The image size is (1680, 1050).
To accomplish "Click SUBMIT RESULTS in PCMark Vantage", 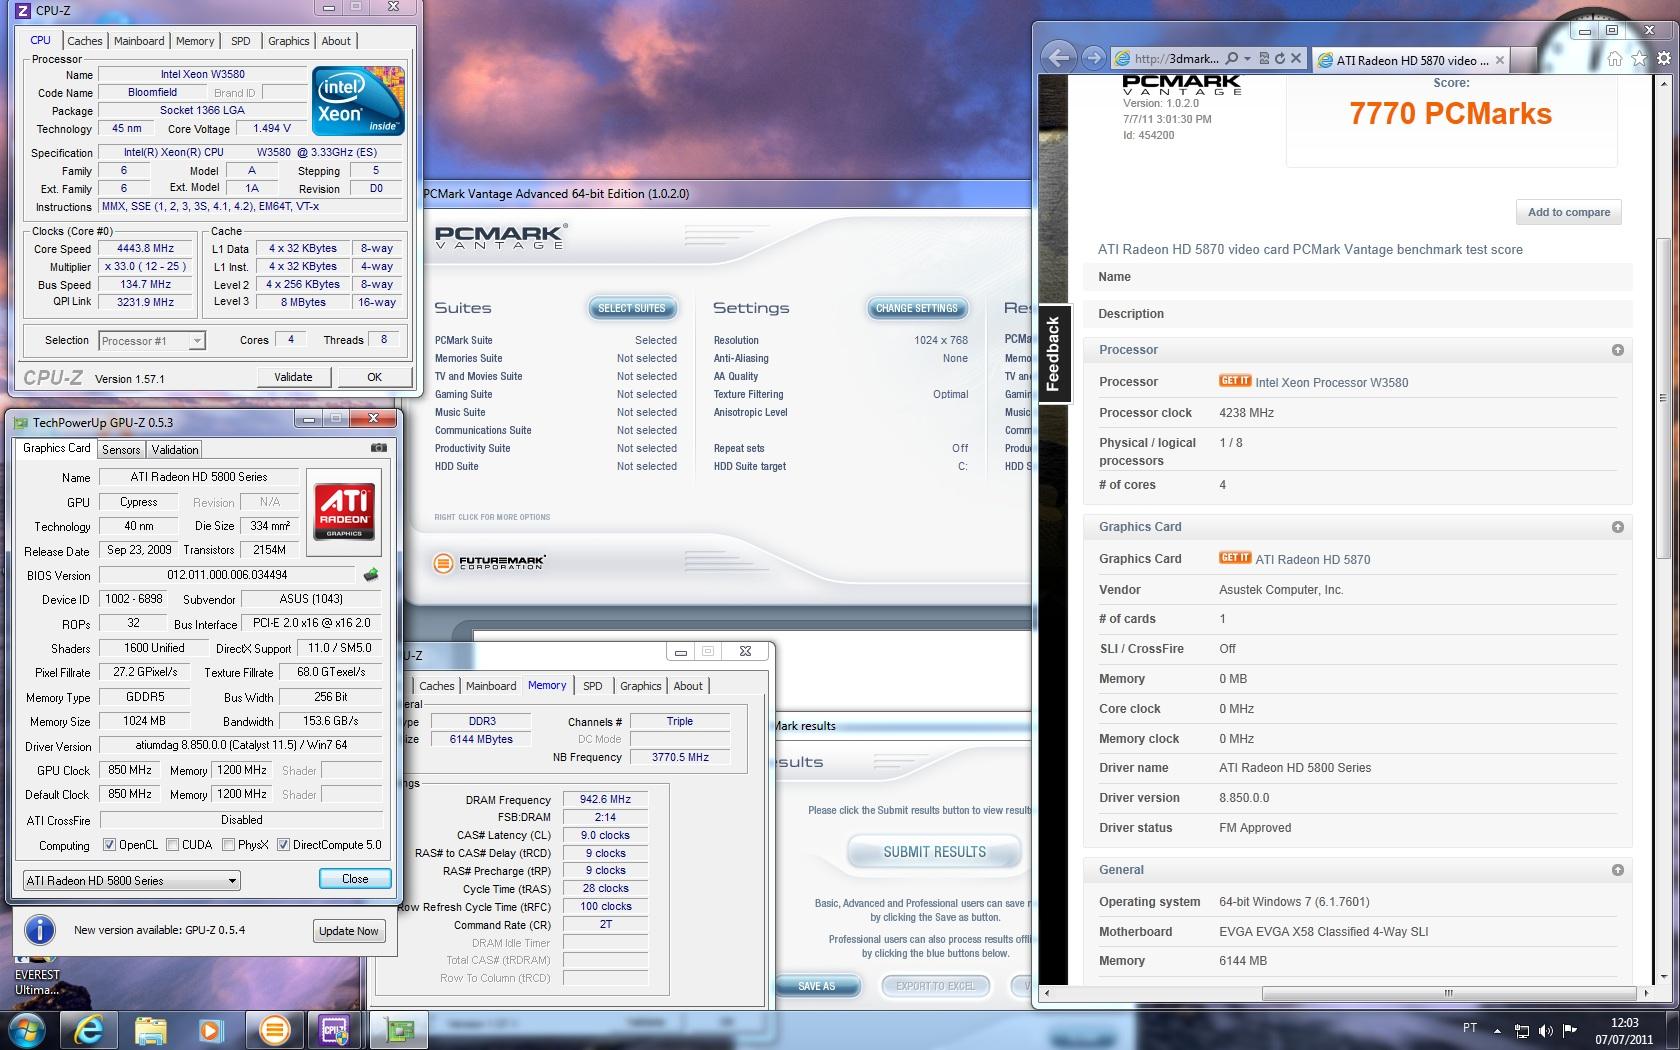I will [934, 852].
